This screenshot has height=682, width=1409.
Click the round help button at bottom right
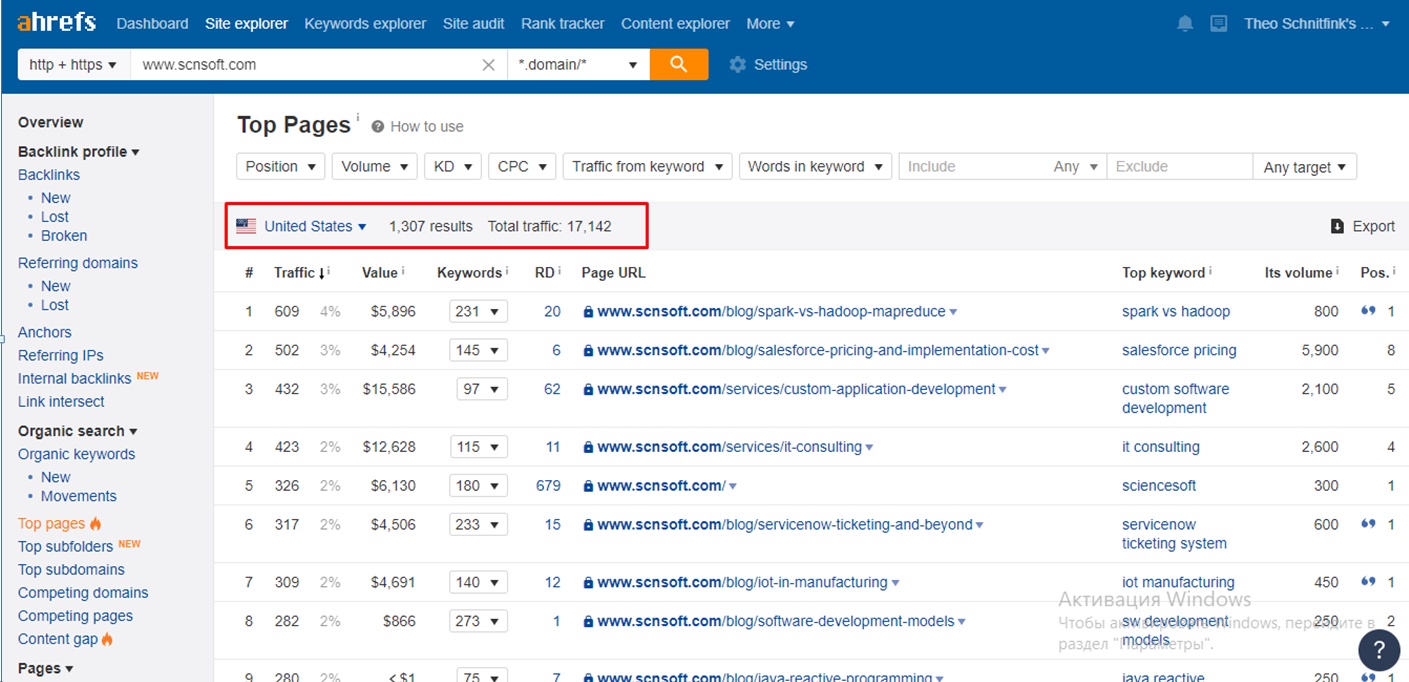pyautogui.click(x=1379, y=649)
